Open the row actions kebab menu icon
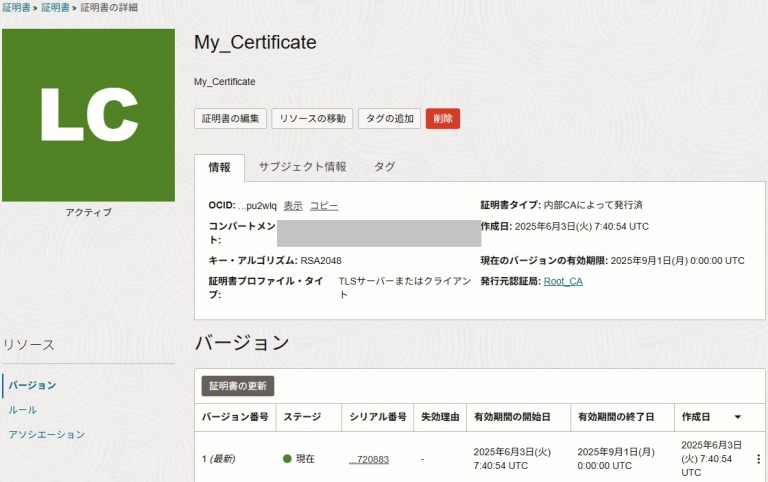The image size is (768, 482). (x=758, y=459)
